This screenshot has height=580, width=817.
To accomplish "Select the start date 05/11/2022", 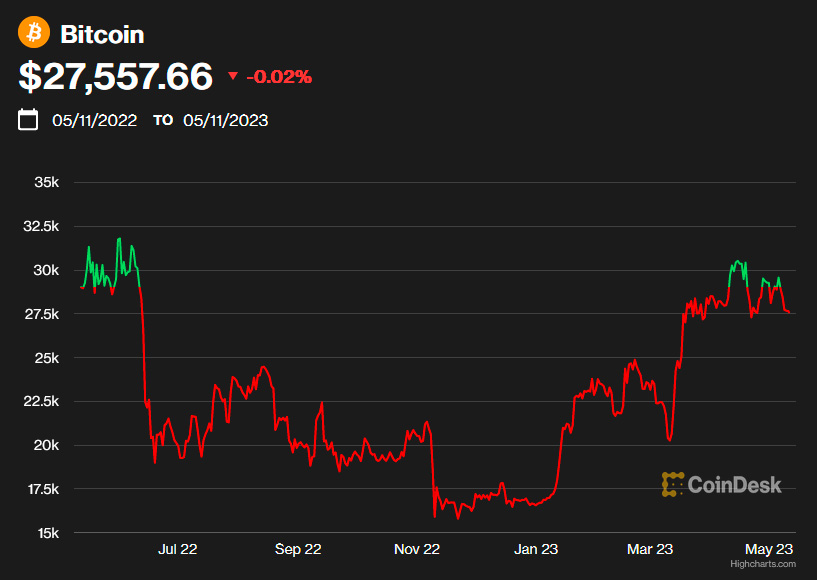I will pyautogui.click(x=95, y=120).
